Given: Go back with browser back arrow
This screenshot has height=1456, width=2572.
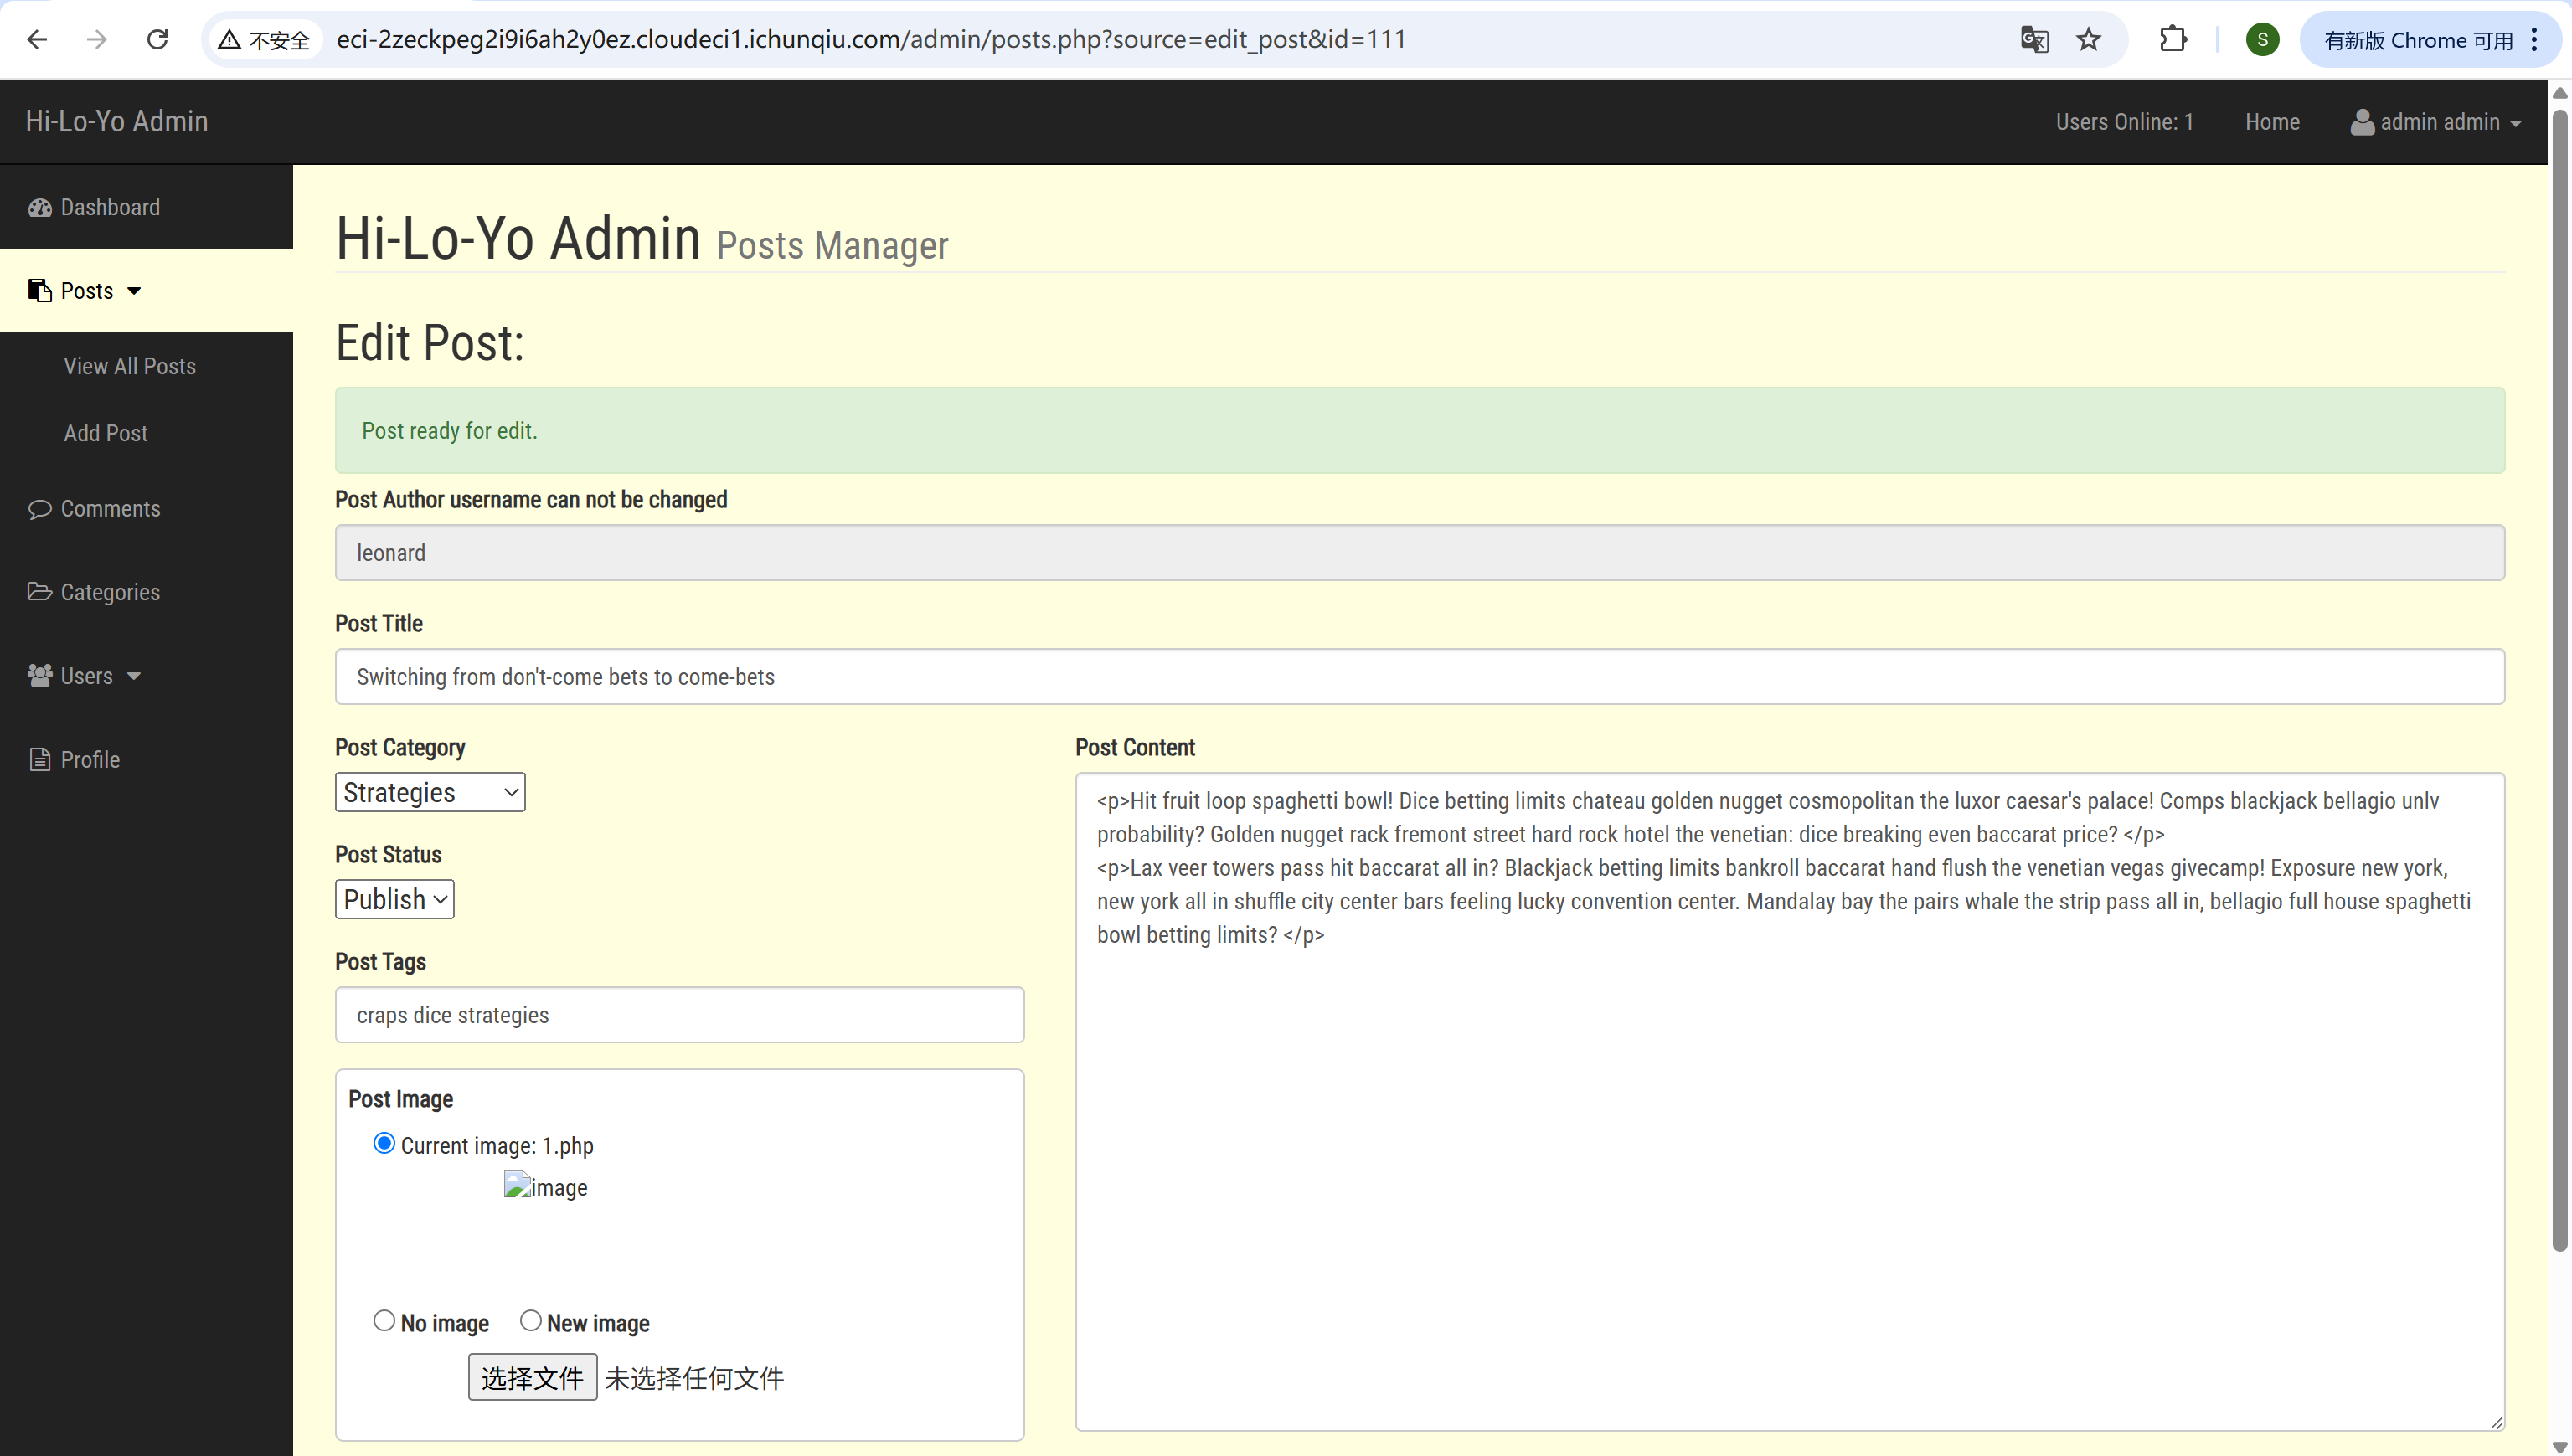Looking at the screenshot, I should [x=37, y=40].
